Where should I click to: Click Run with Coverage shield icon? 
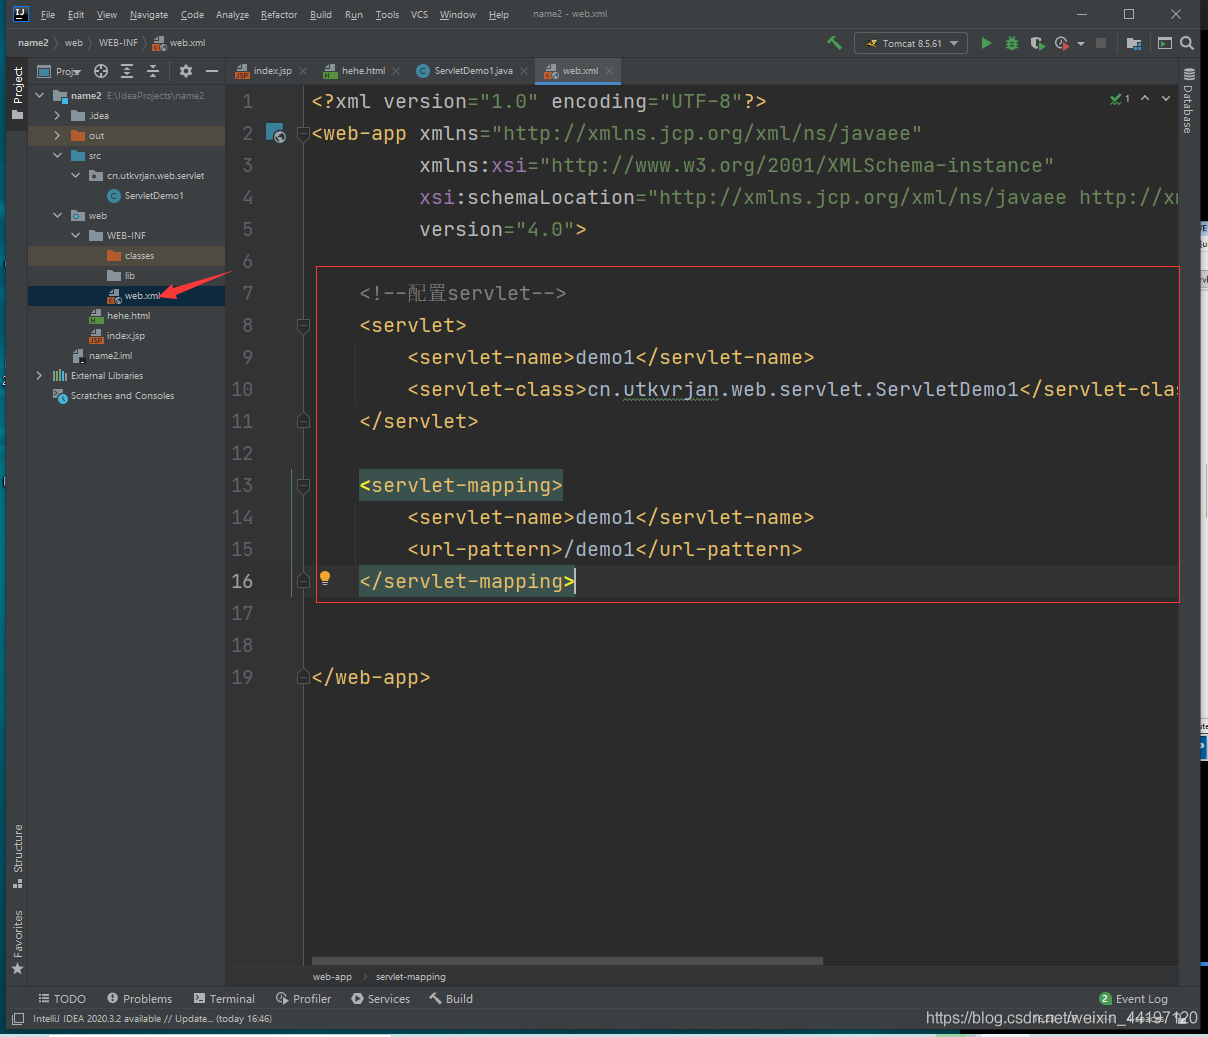1037,43
